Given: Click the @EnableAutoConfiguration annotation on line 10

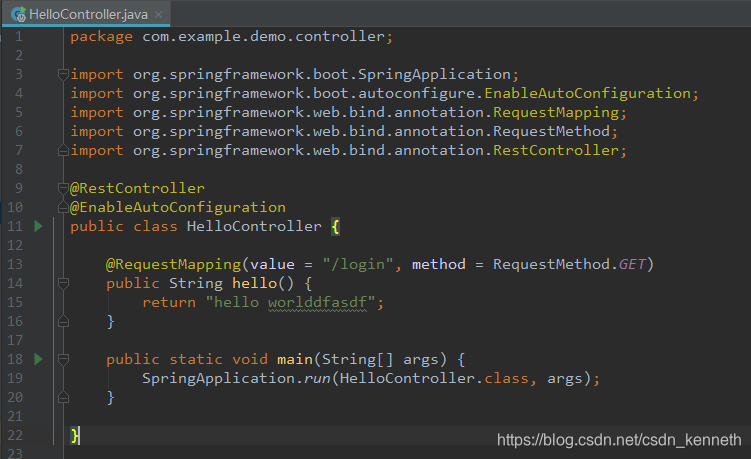Looking at the screenshot, I should (x=178, y=207).
